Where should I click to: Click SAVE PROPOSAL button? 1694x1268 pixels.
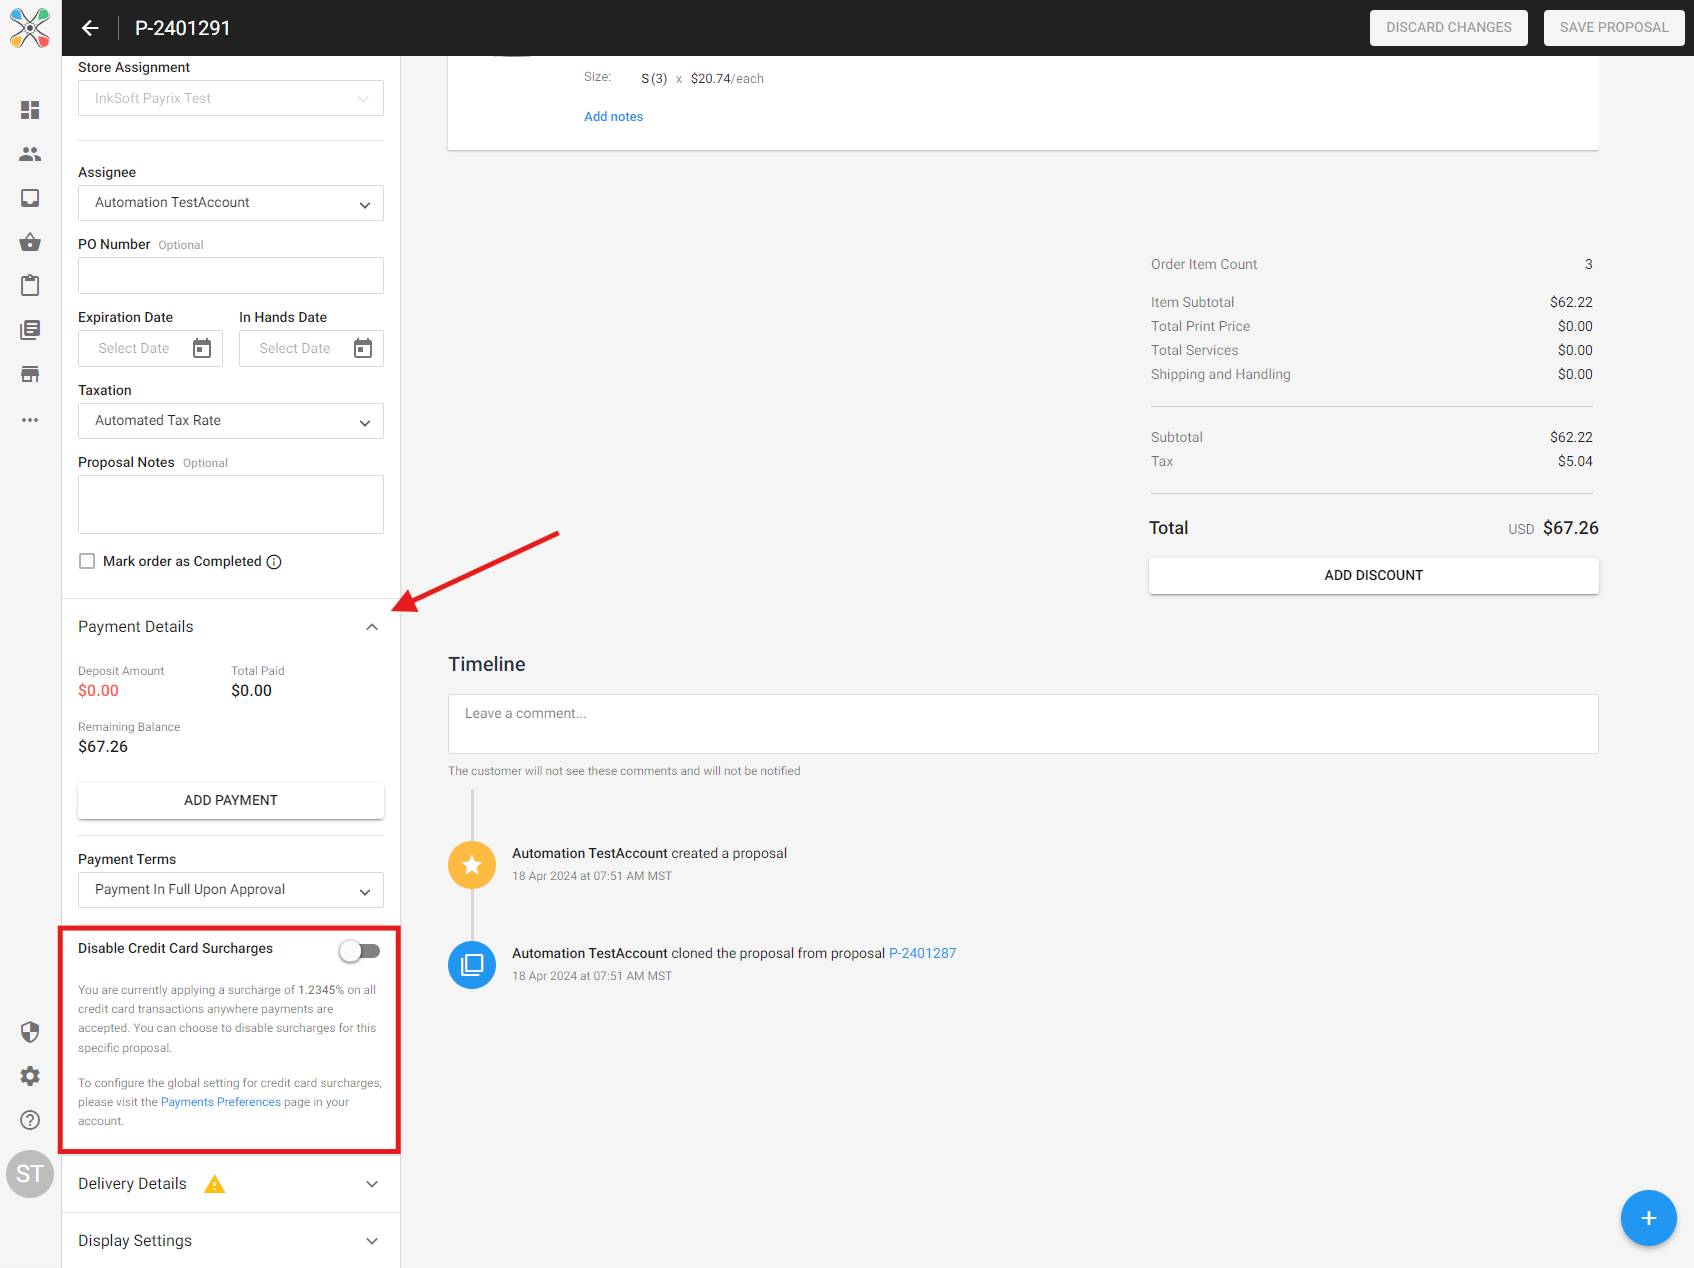pos(1613,27)
